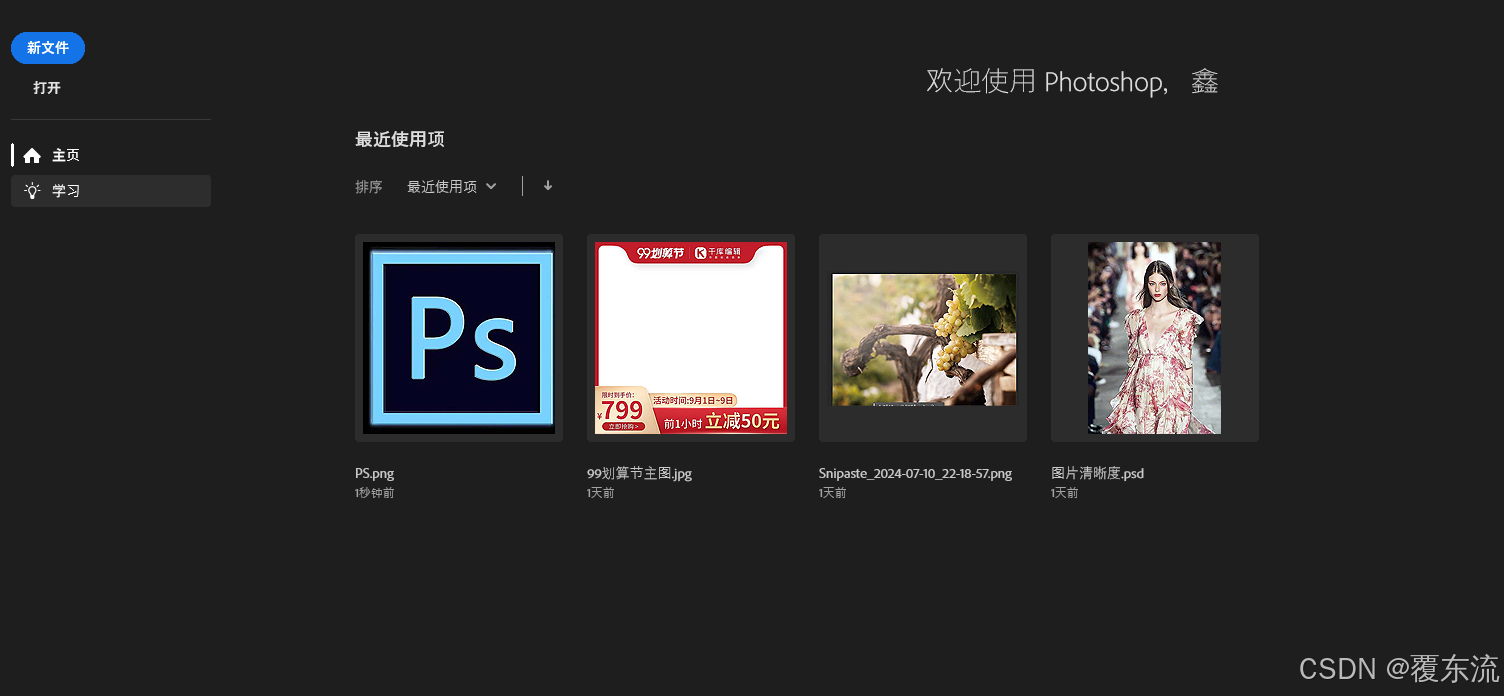Viewport: 1504px width, 696px height.
Task: Toggle the sort direction arrow
Action: [548, 186]
